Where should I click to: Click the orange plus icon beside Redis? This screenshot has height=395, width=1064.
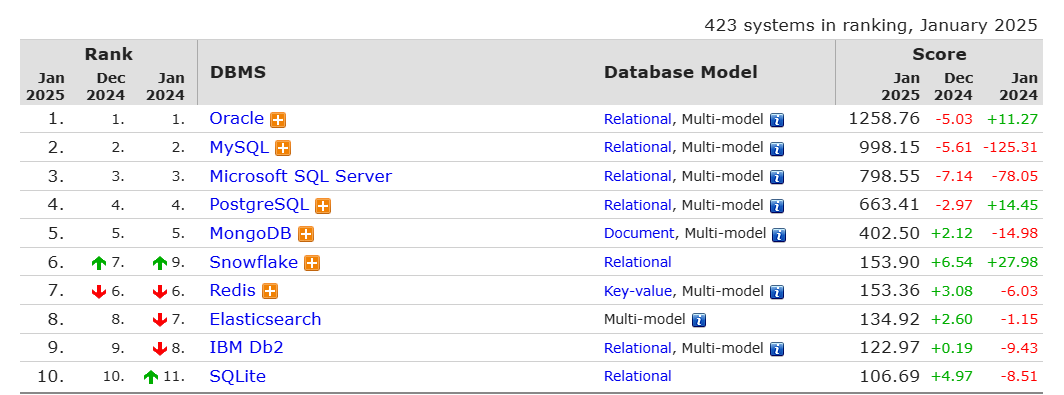[x=270, y=291]
